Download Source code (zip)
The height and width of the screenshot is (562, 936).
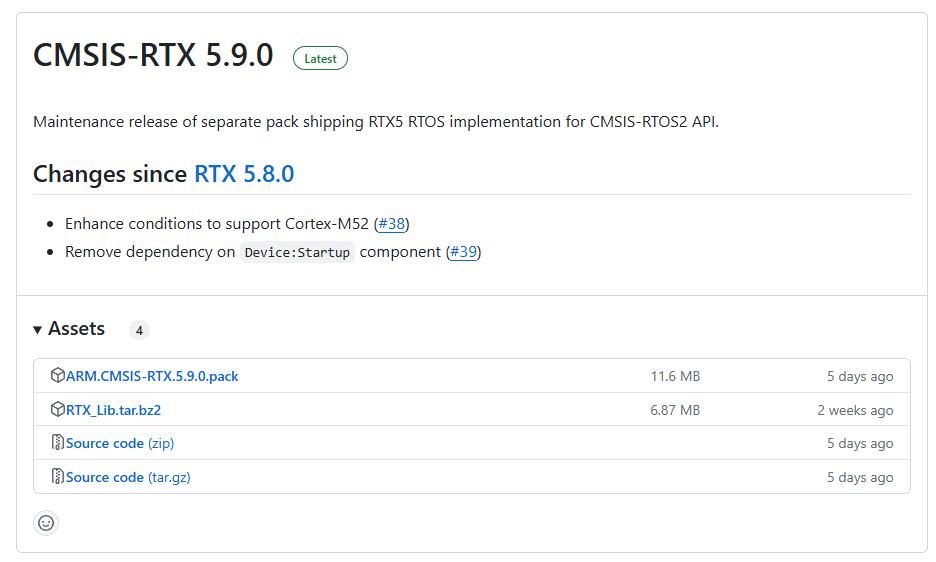click(x=120, y=443)
